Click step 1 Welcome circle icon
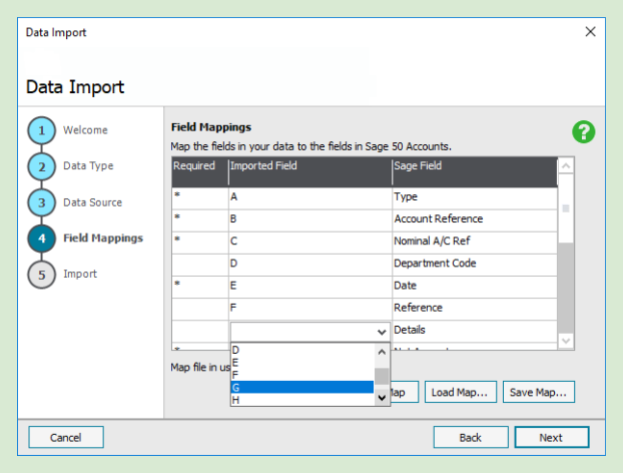The image size is (623, 473). pyautogui.click(x=42, y=131)
